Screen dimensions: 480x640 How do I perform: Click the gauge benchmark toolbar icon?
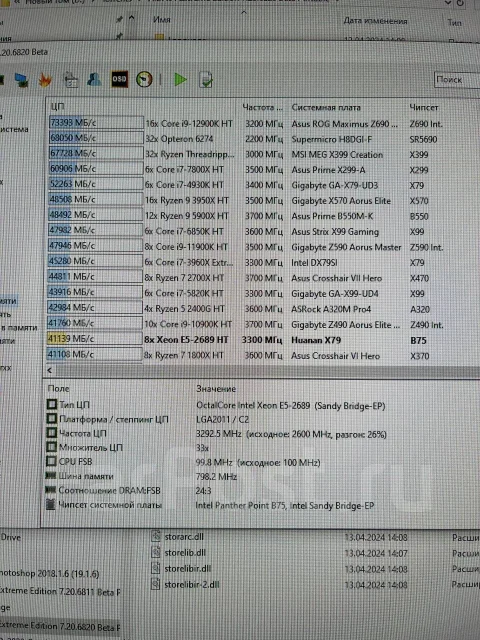(144, 79)
